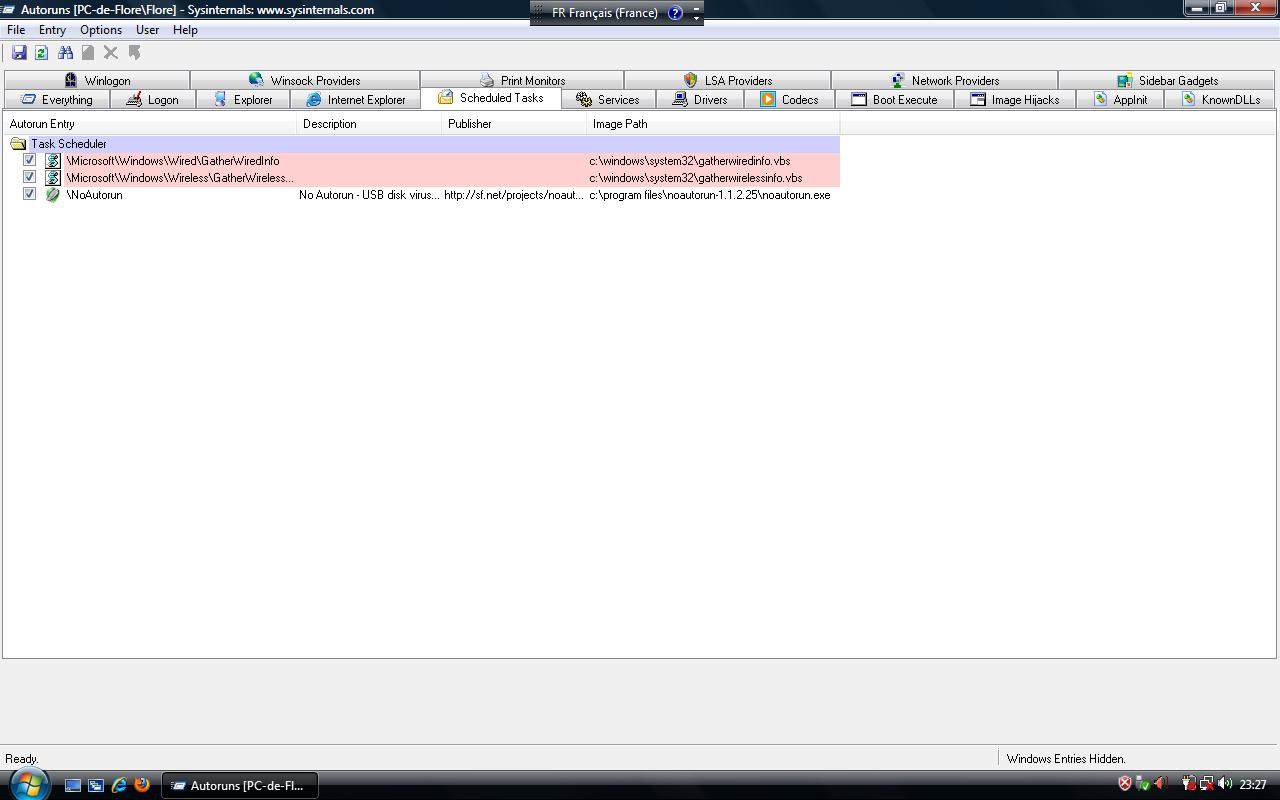Screen dimensions: 1280x800
Task: Click the Task Scheduler folder icon
Action: point(18,144)
